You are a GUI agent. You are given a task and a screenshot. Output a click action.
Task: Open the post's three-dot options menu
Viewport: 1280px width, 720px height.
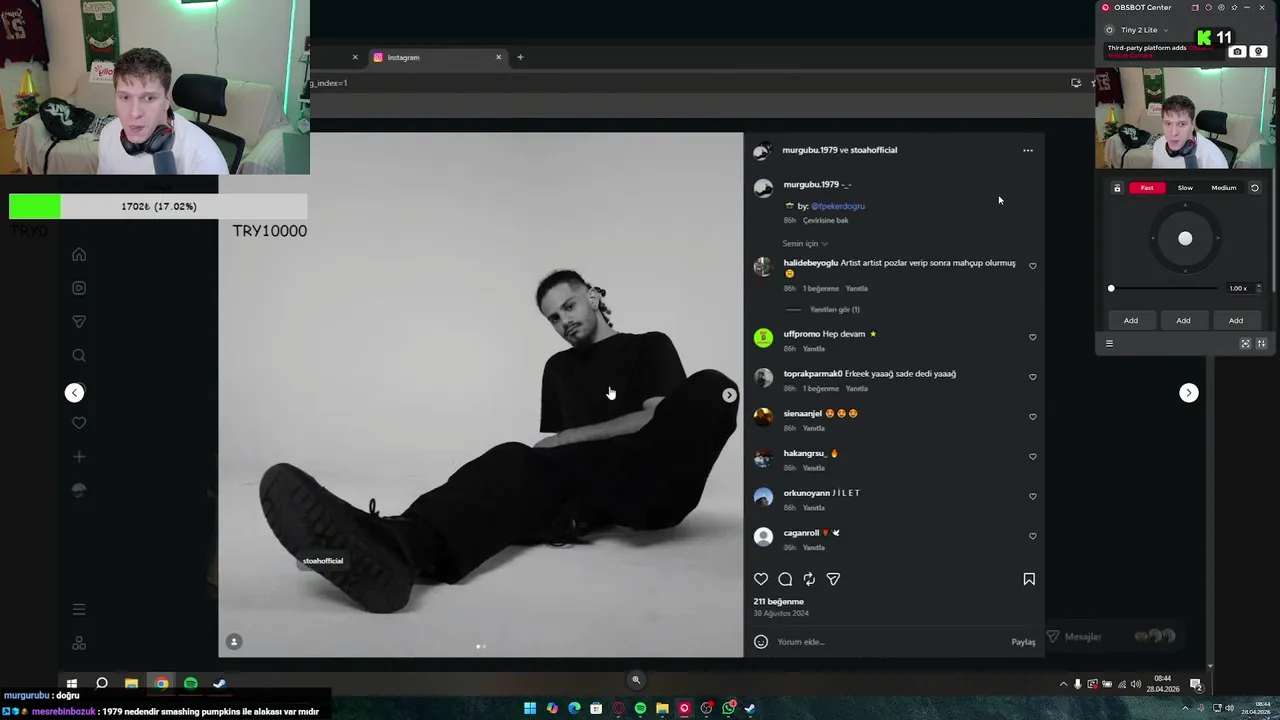tap(1027, 150)
